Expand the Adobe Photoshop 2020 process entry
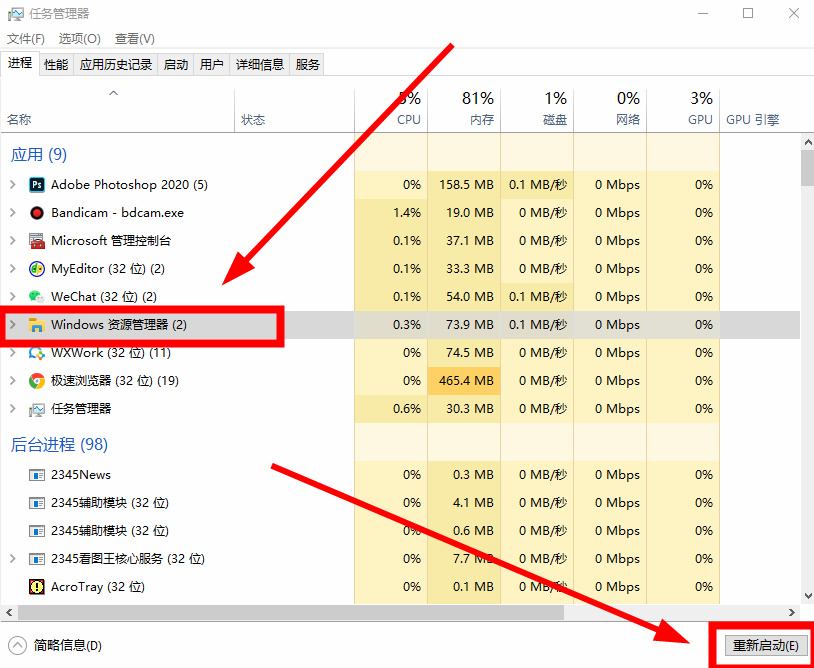The width and height of the screenshot is (814, 668). [x=14, y=184]
